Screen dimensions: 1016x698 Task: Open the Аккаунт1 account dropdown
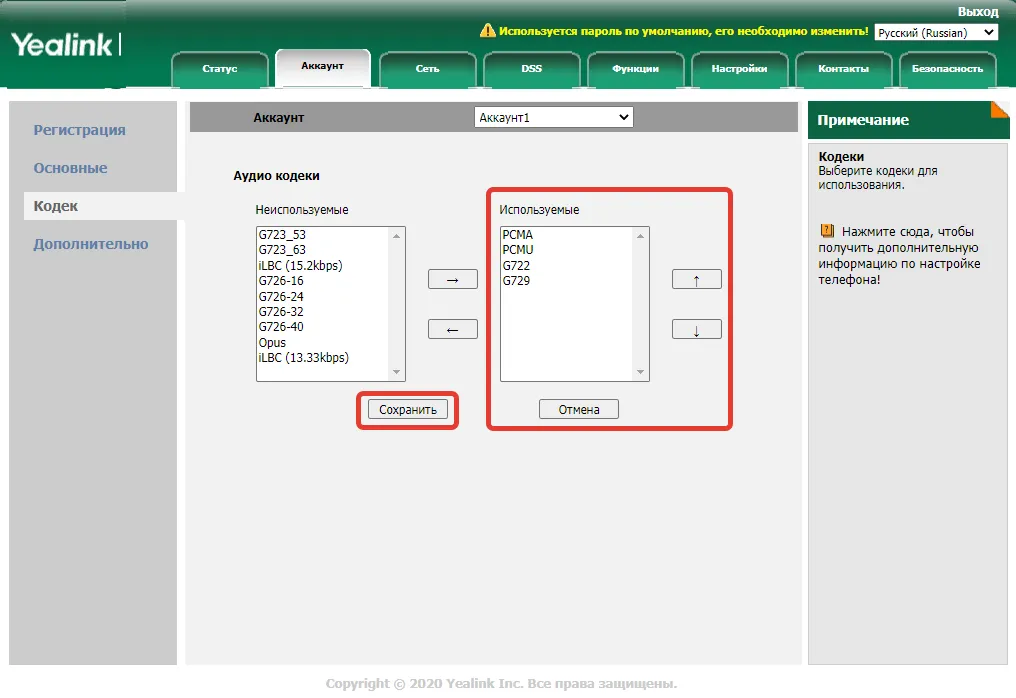tap(553, 117)
